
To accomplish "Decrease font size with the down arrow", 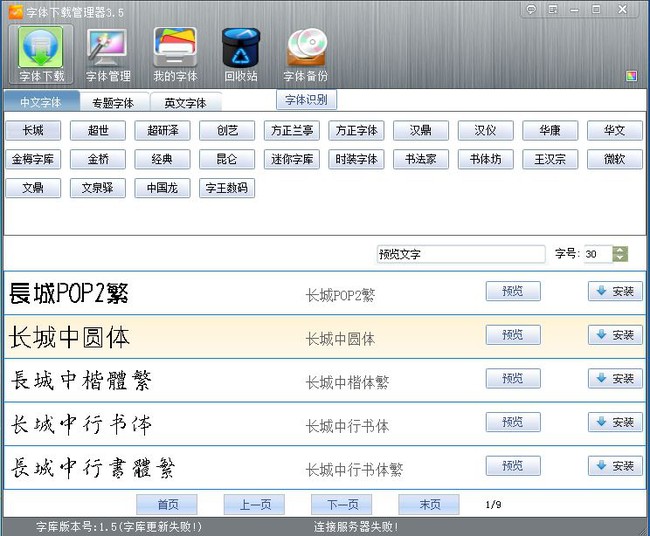I will pos(620,258).
